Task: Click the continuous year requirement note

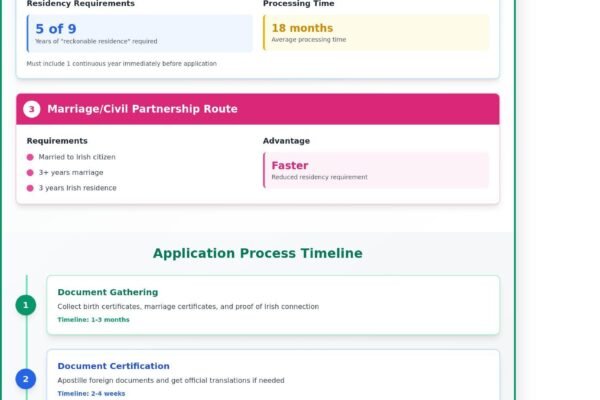Action: click(121, 63)
